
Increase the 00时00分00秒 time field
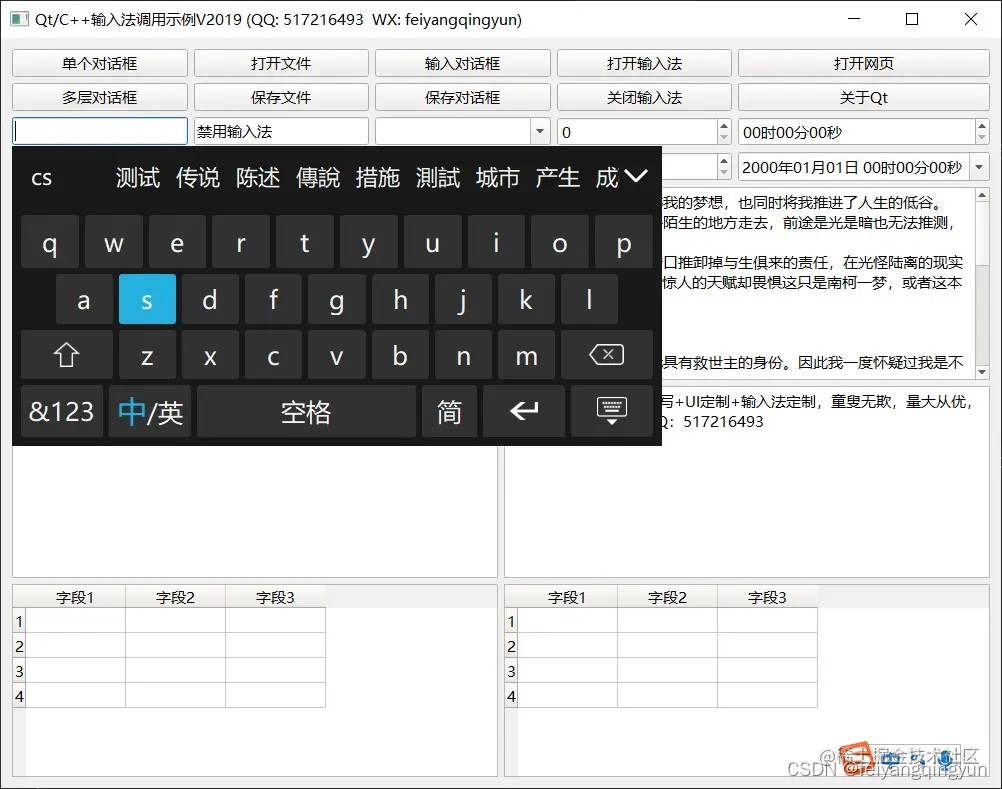tap(982, 126)
